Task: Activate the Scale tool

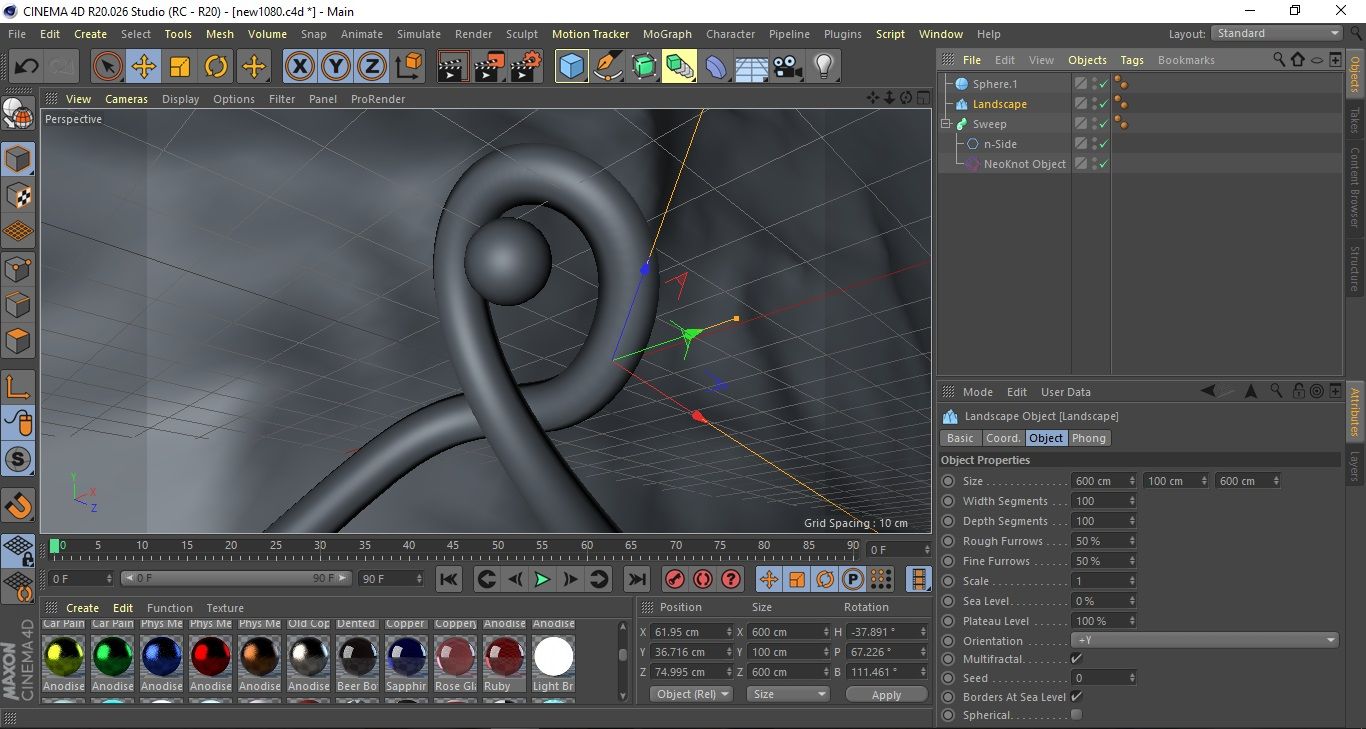Action: click(180, 67)
